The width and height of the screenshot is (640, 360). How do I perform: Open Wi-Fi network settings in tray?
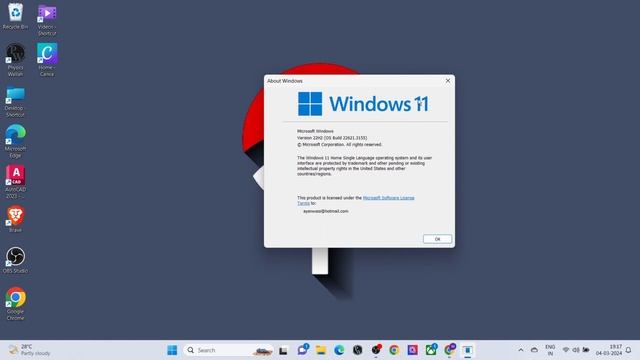566,350
